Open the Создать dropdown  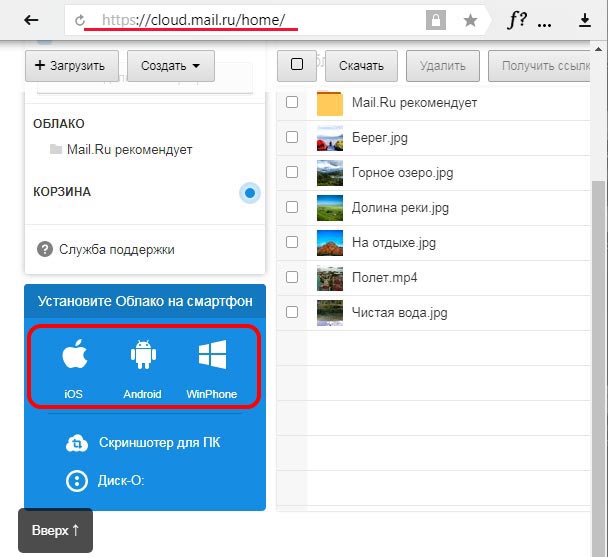(171, 66)
